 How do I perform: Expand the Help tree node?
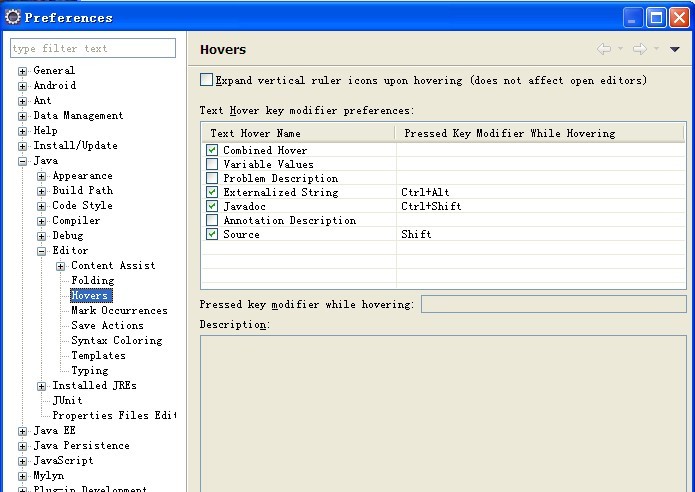[22, 131]
